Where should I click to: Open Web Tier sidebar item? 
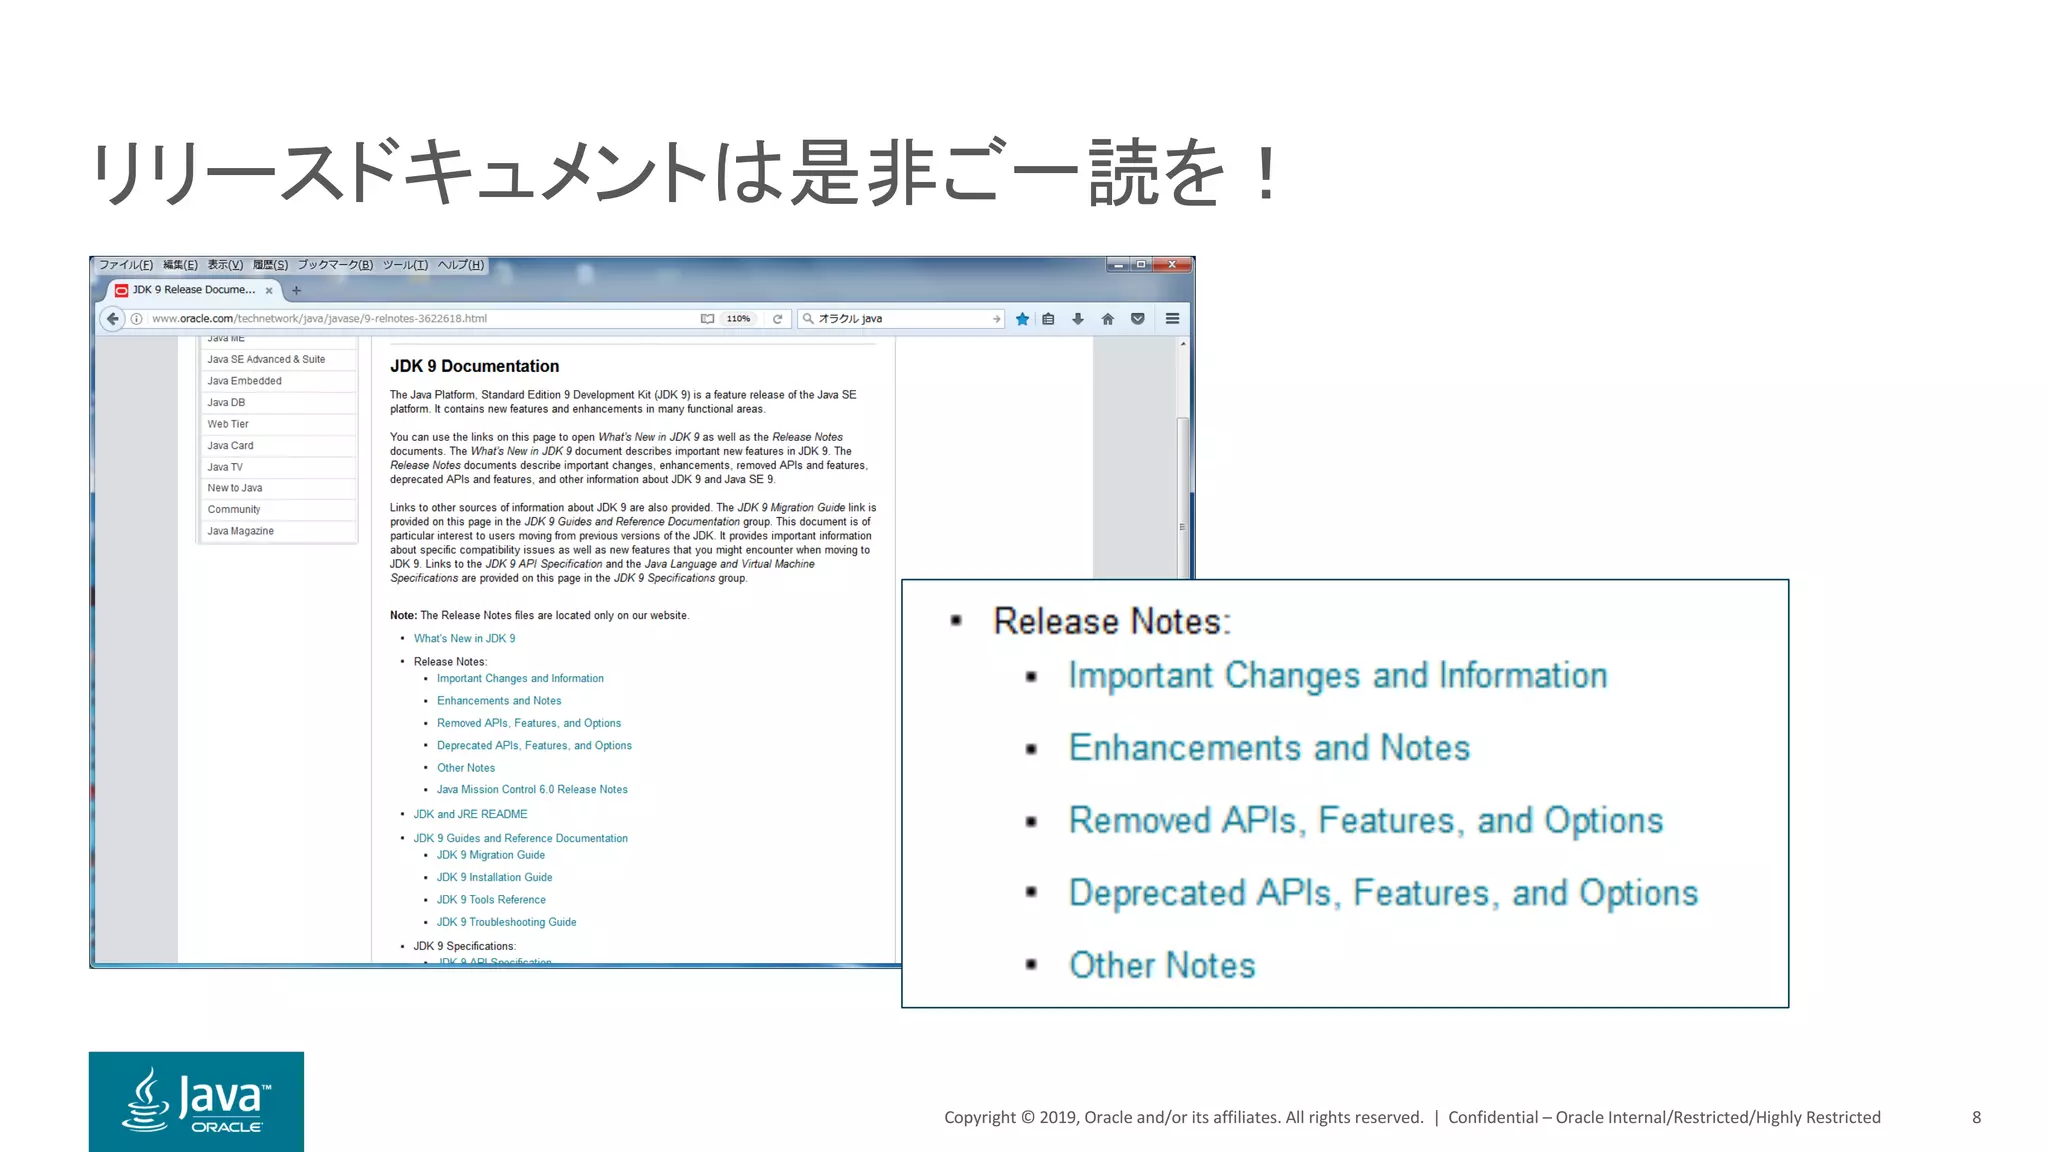(278, 424)
